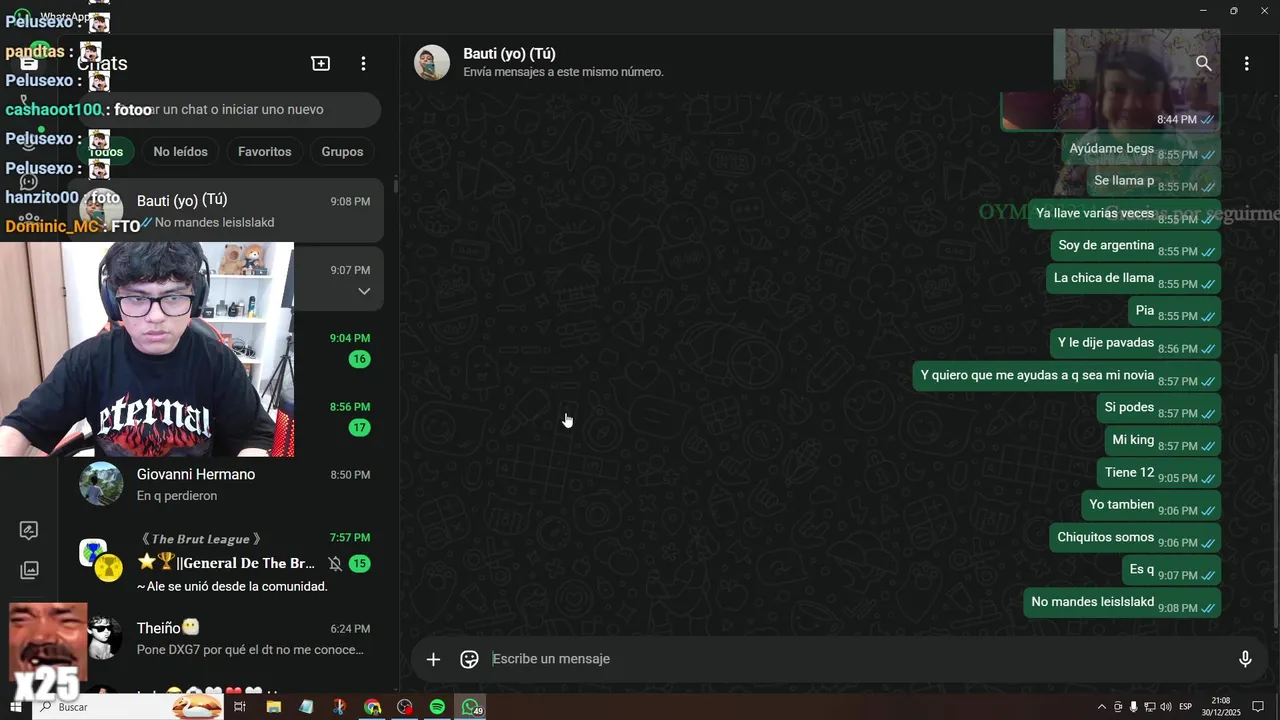Select message "Si podes"
The width and height of the screenshot is (1280, 720).
tap(1158, 408)
